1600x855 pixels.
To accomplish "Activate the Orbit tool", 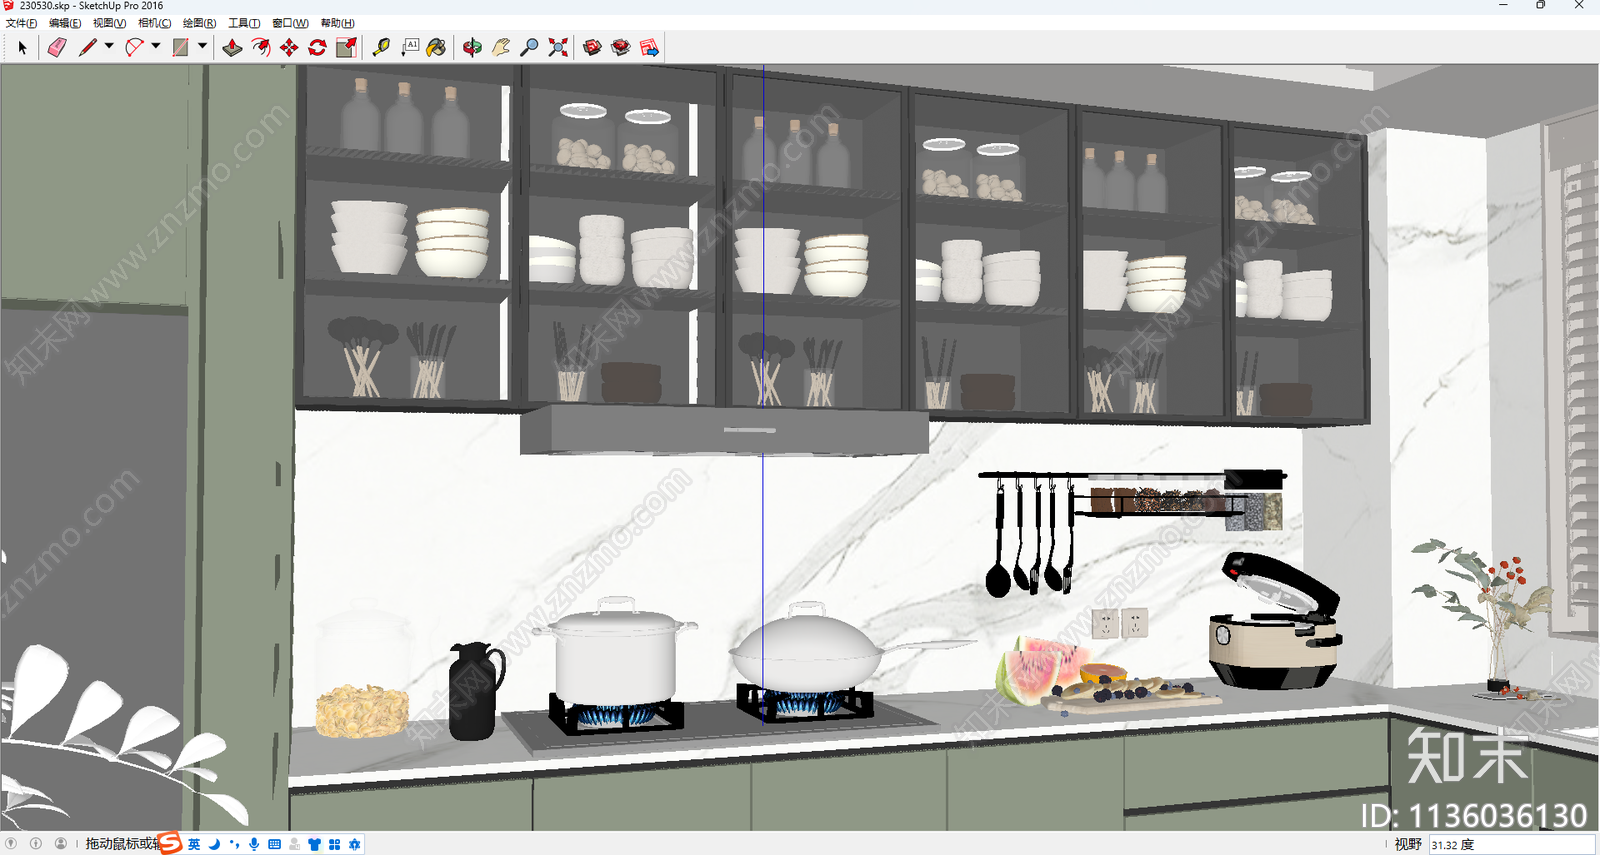I will (472, 47).
